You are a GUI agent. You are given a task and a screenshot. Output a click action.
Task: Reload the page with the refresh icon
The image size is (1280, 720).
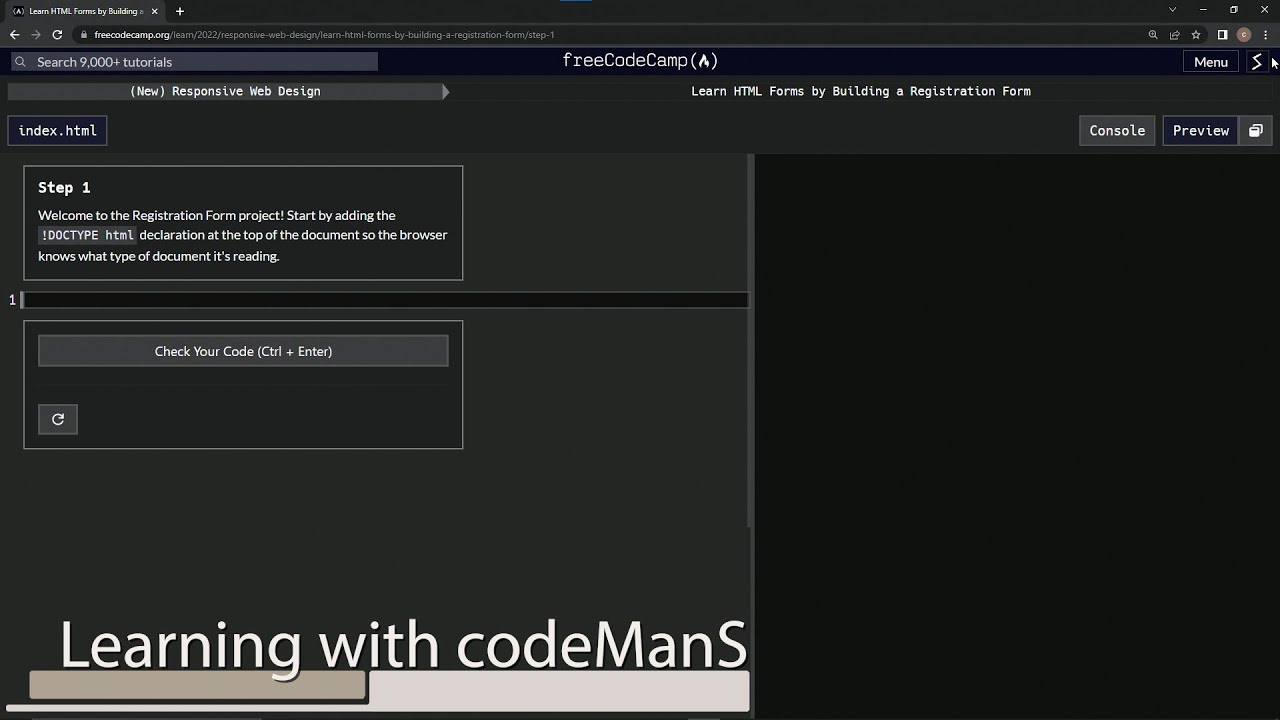point(57,34)
